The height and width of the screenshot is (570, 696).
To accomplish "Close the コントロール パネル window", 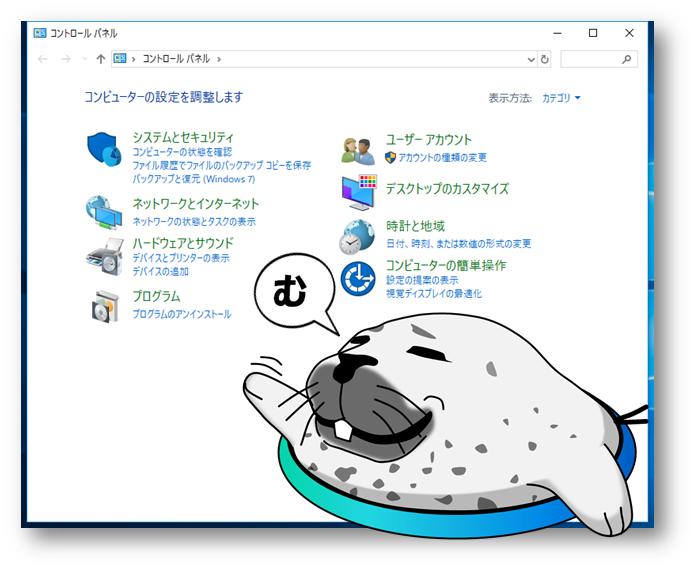I will coord(629,33).
